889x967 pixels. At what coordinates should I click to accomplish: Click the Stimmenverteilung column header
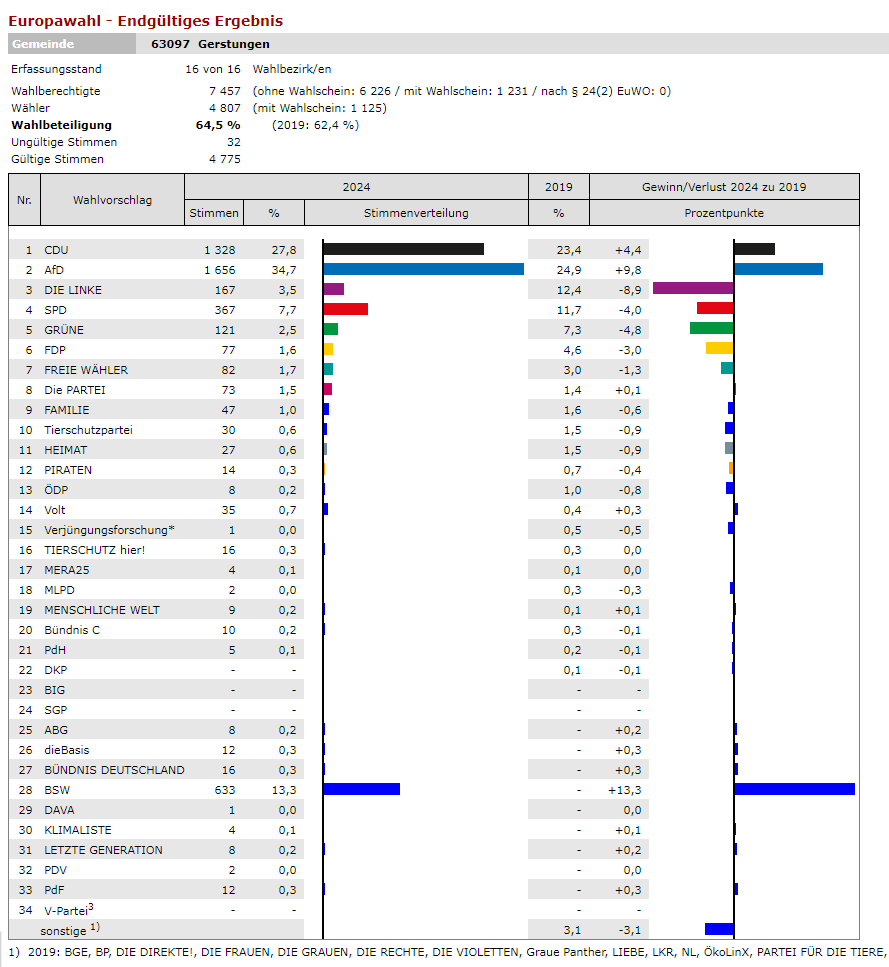(415, 213)
